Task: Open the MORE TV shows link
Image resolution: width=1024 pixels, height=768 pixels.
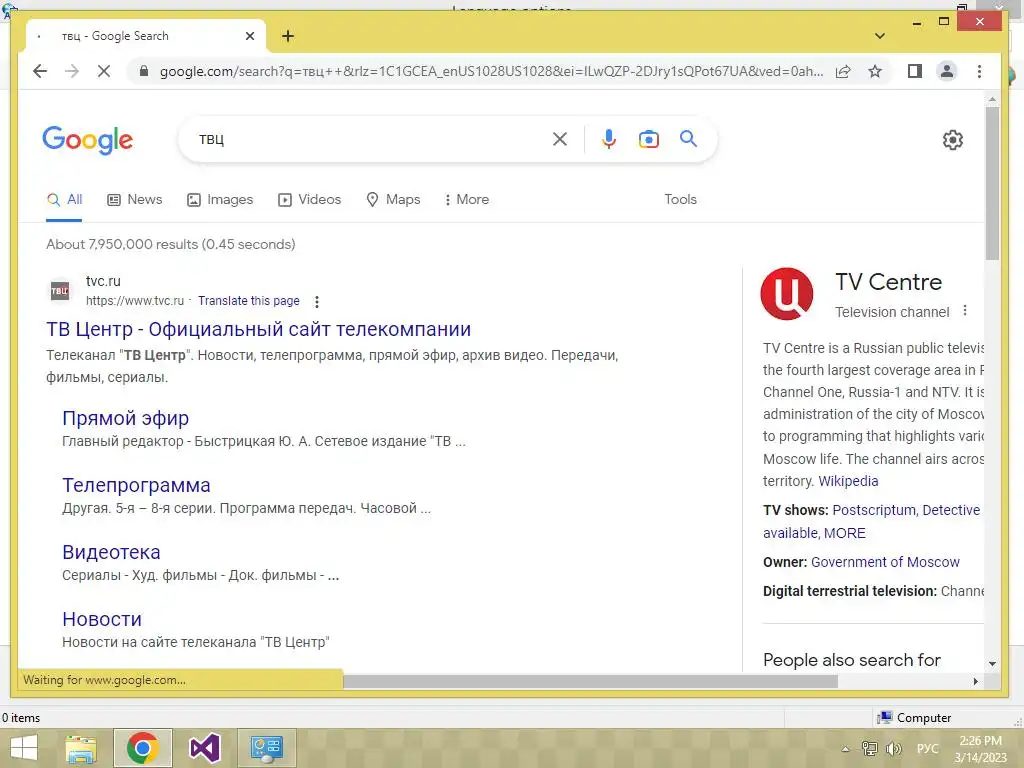Action: click(x=844, y=534)
